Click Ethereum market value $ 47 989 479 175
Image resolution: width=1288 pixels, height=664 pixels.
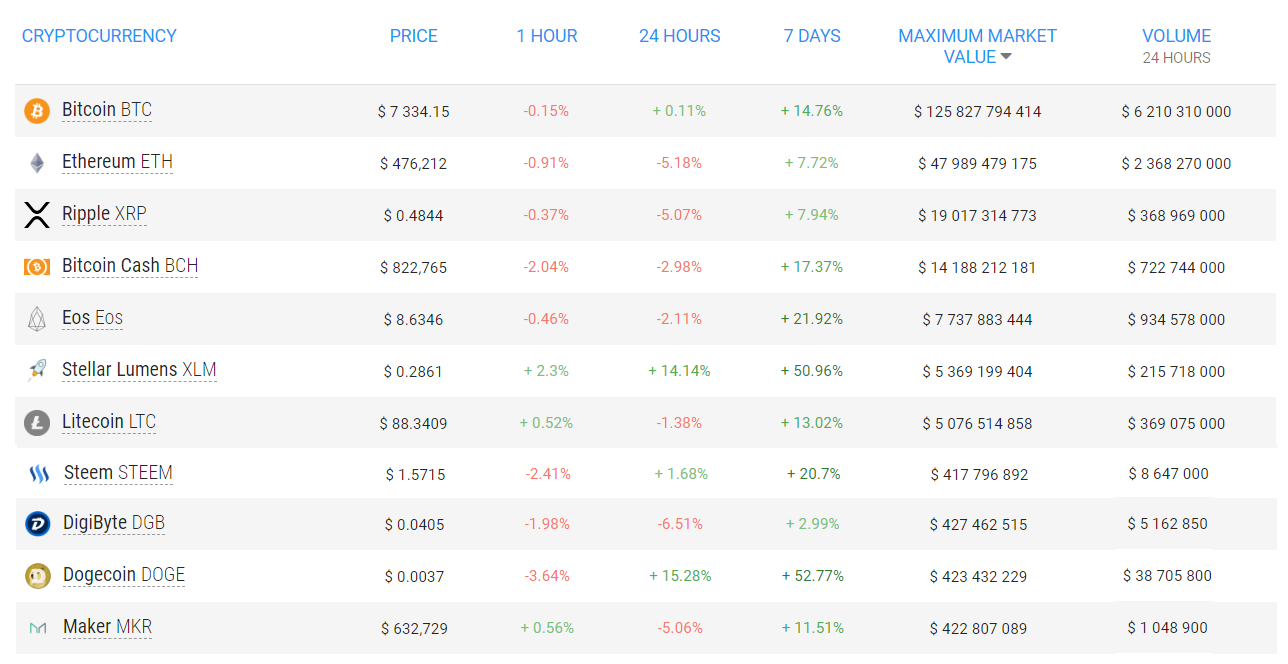[x=978, y=164]
